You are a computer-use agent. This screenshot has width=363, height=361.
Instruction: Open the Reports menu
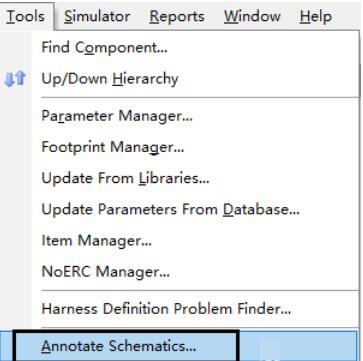pos(177,16)
